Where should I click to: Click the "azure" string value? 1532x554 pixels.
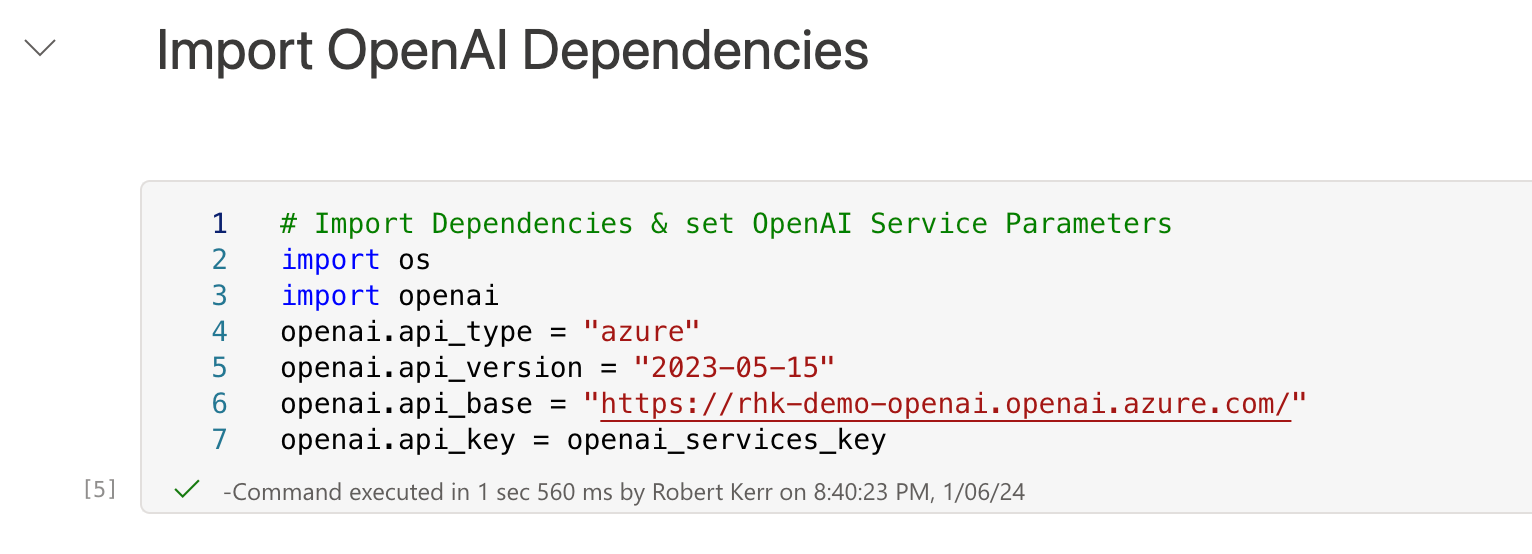(642, 332)
